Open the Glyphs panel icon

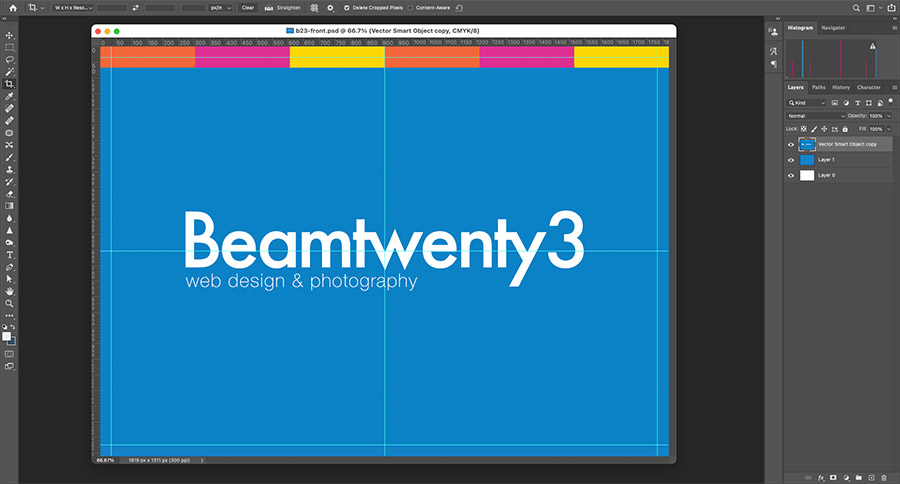click(x=773, y=51)
